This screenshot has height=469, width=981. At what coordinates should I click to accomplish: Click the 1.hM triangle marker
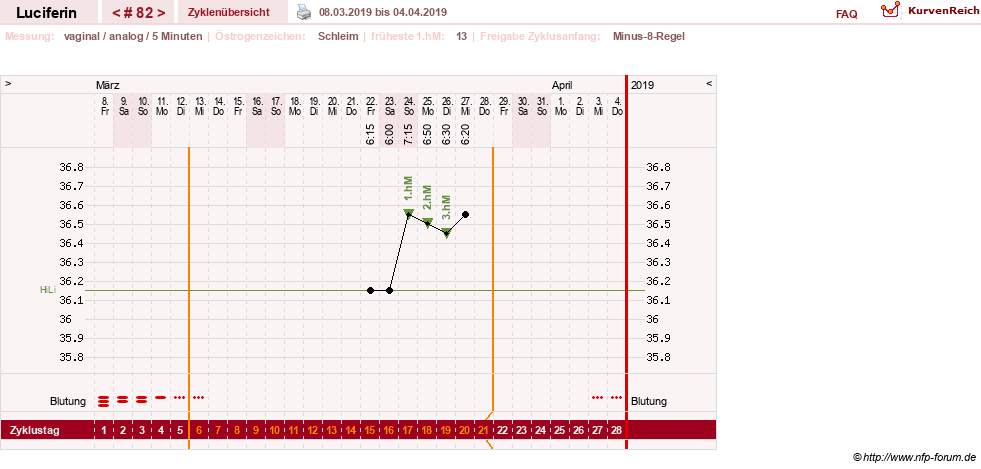coord(409,214)
